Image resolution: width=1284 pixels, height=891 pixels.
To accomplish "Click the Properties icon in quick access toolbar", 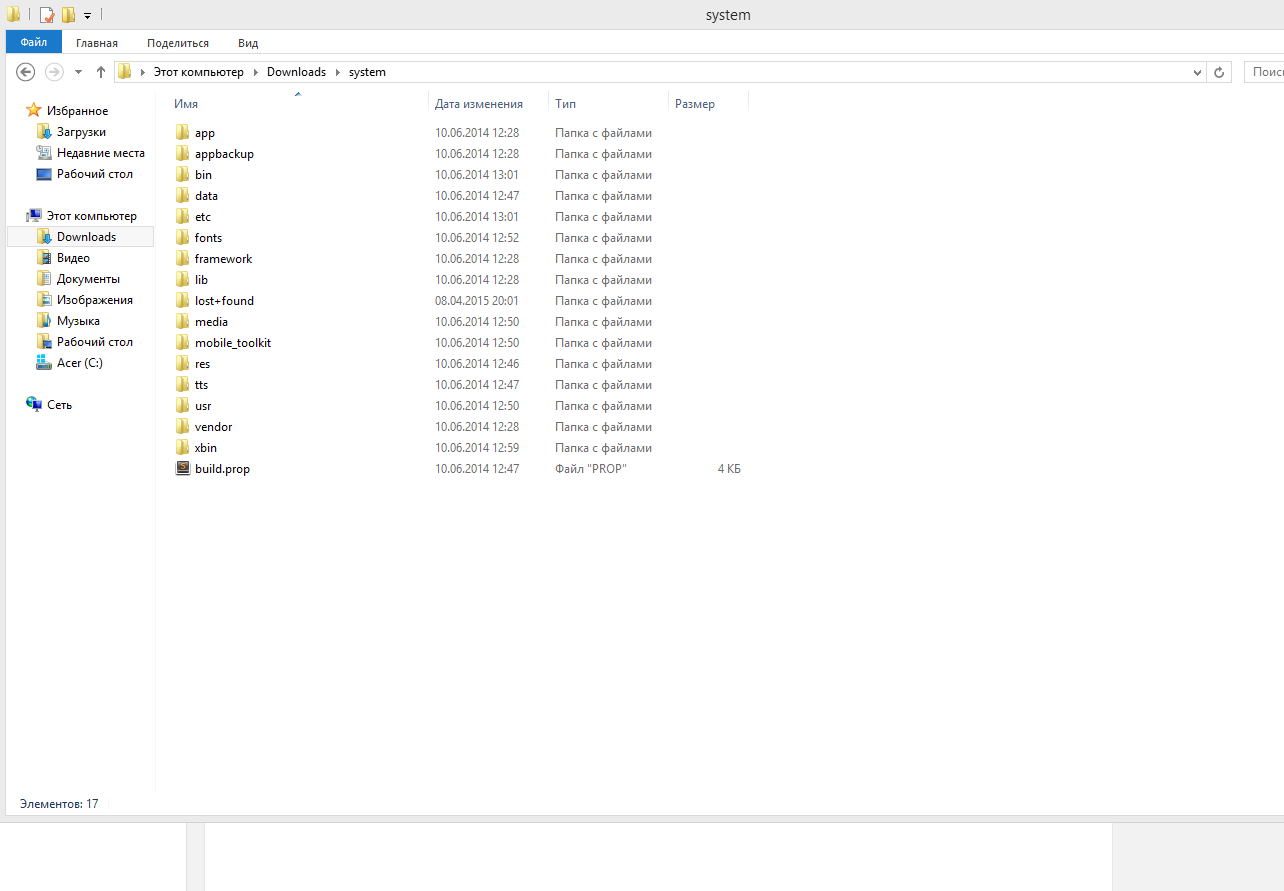I will pyautogui.click(x=46, y=15).
